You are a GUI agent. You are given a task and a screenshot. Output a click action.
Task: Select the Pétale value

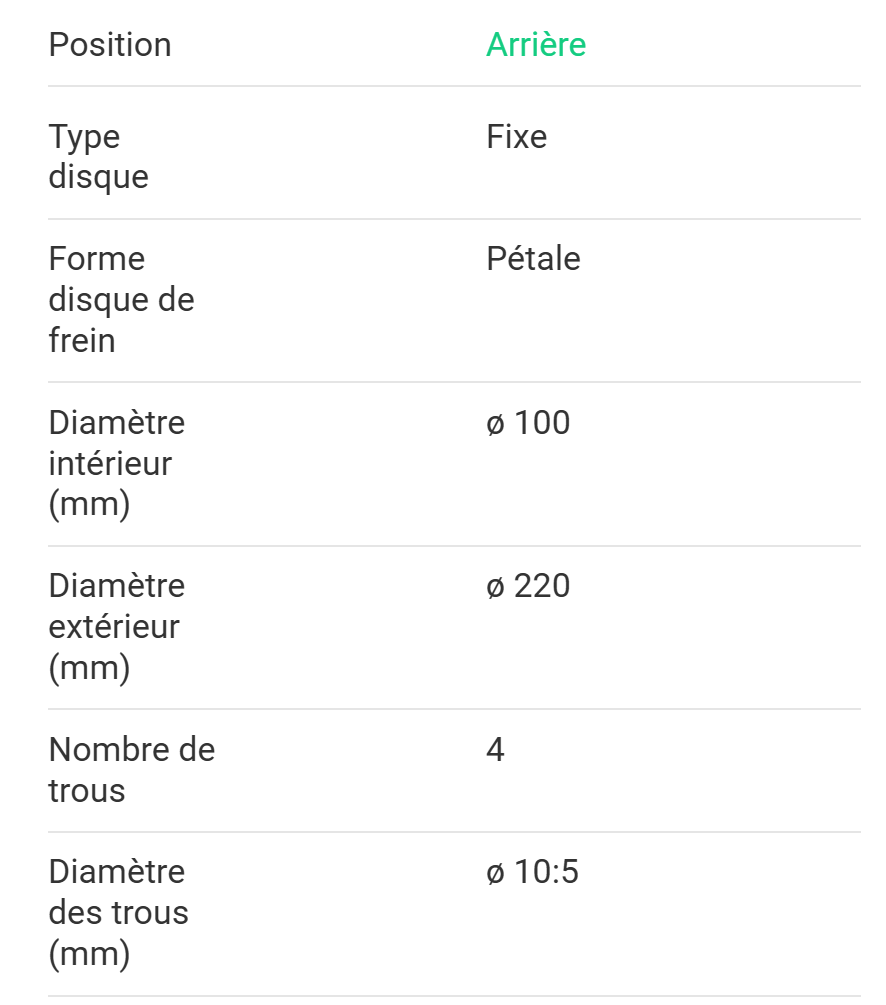pos(533,259)
